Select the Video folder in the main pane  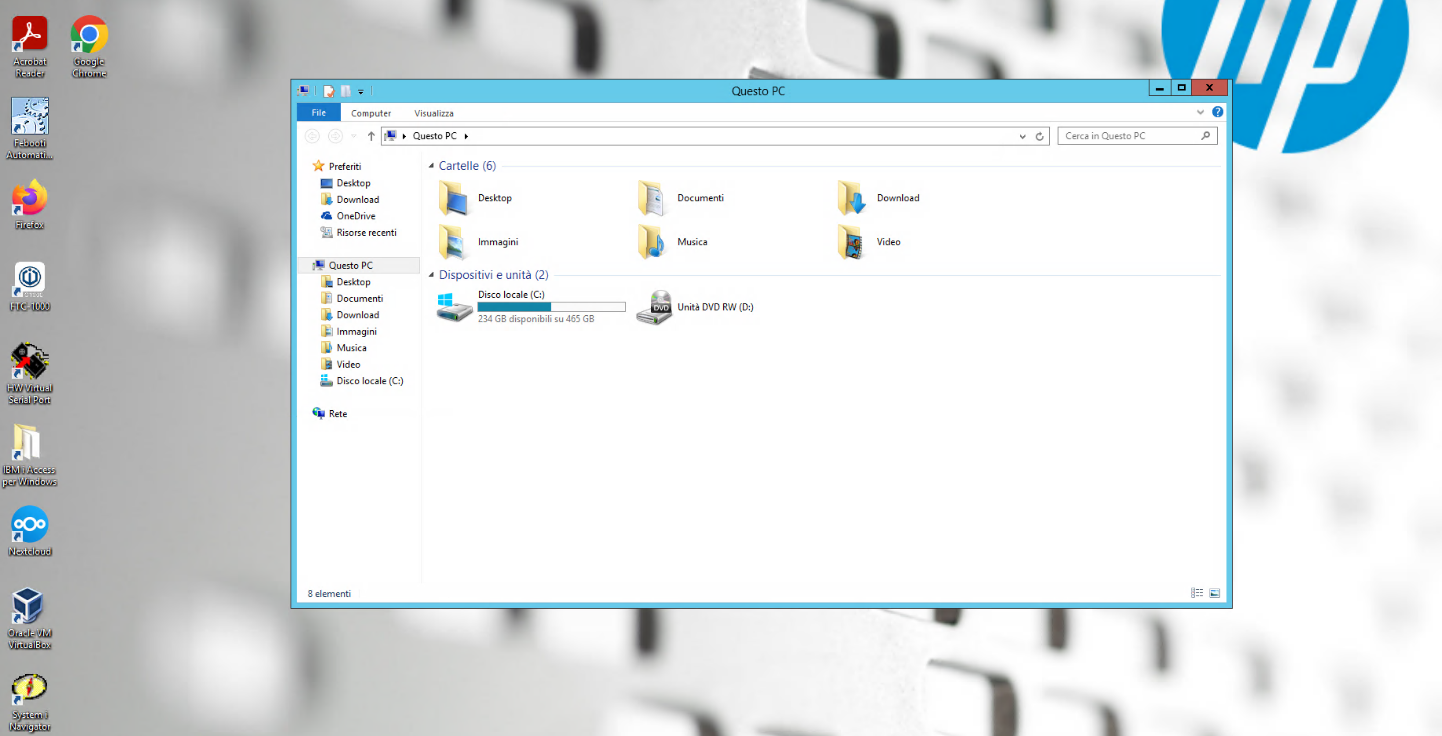pos(870,242)
